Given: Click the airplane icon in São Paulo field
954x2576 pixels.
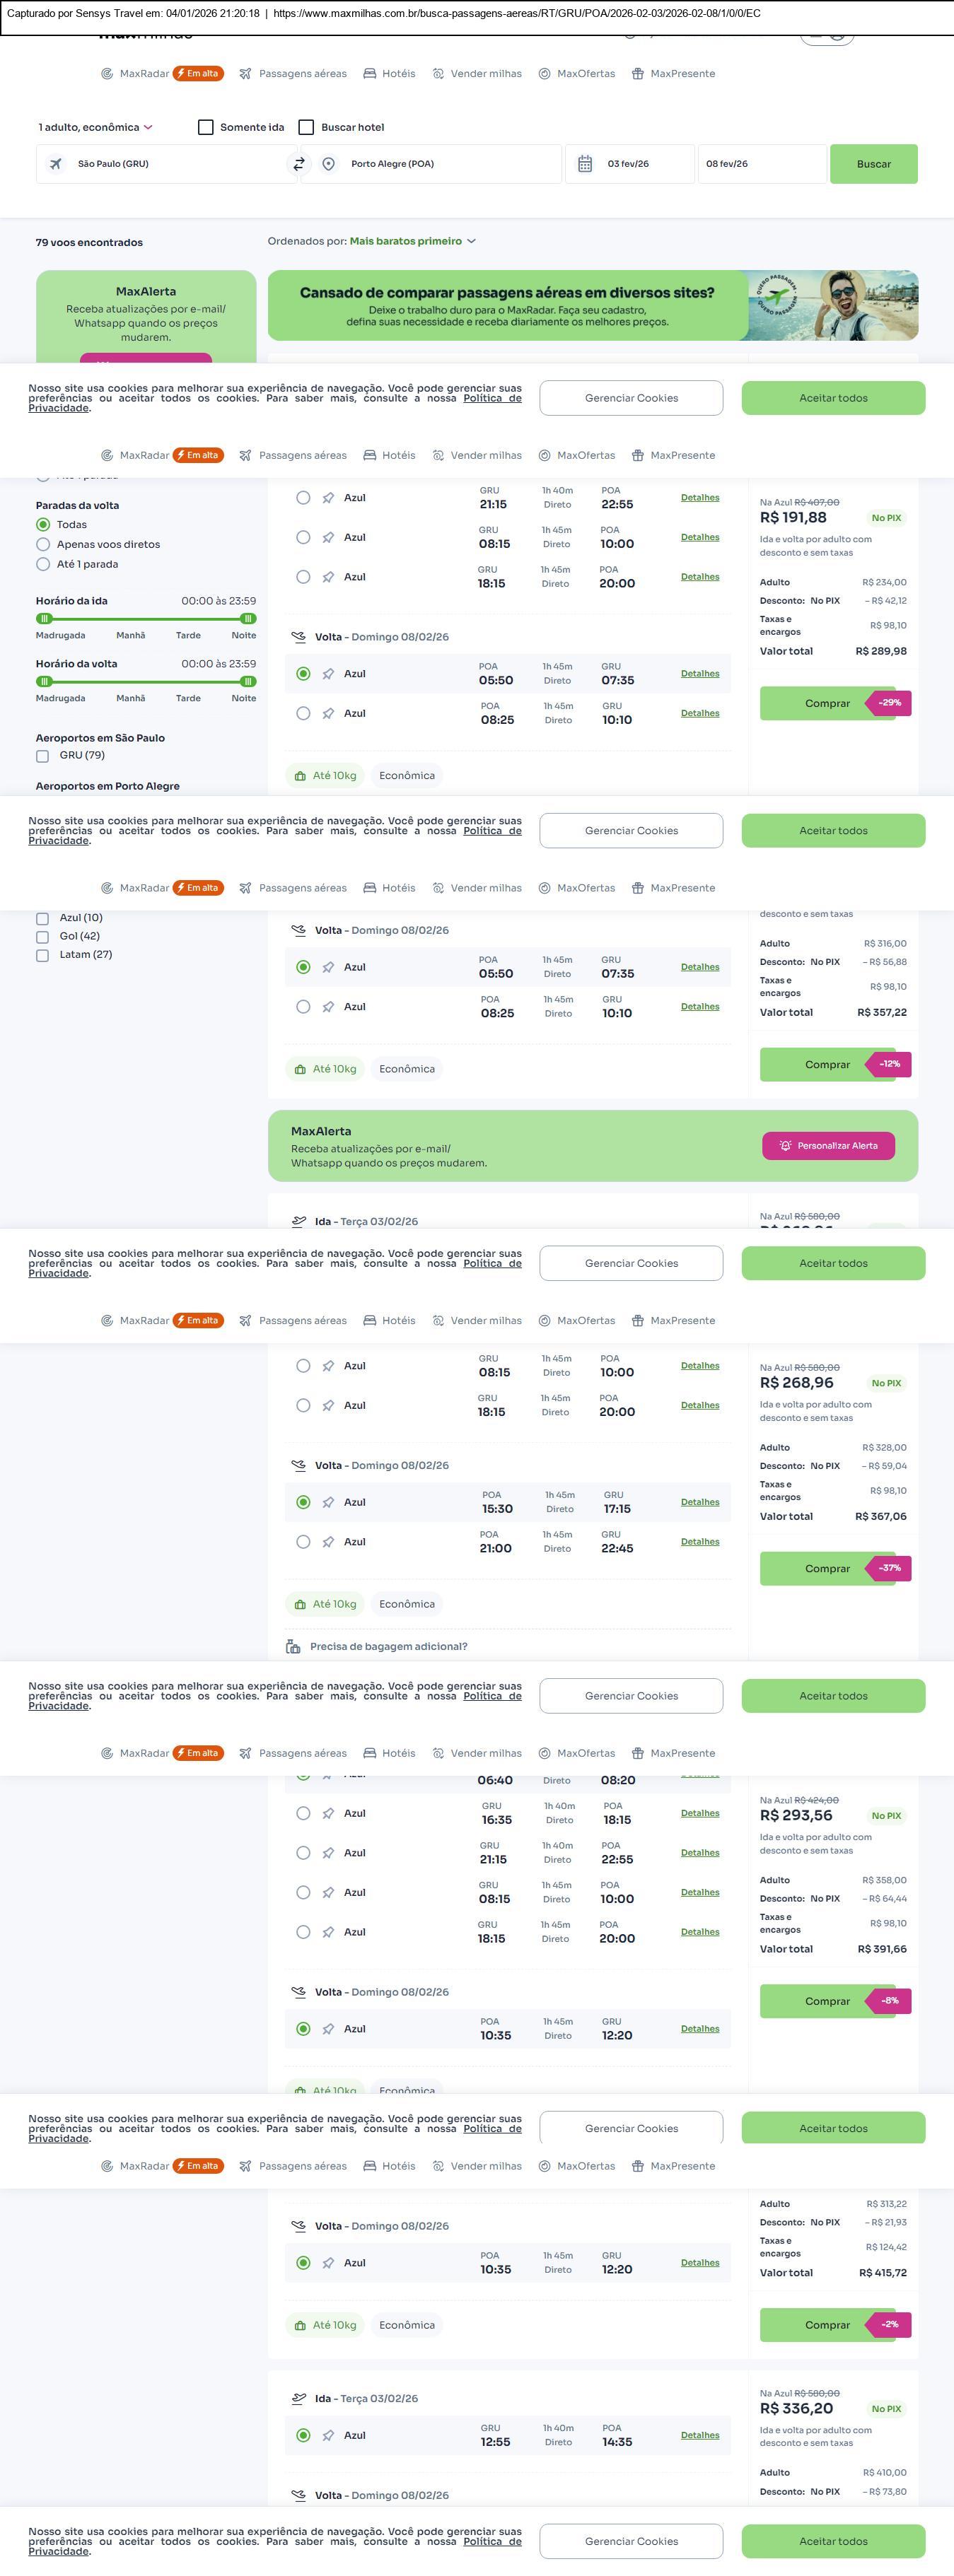Looking at the screenshot, I should click(56, 164).
